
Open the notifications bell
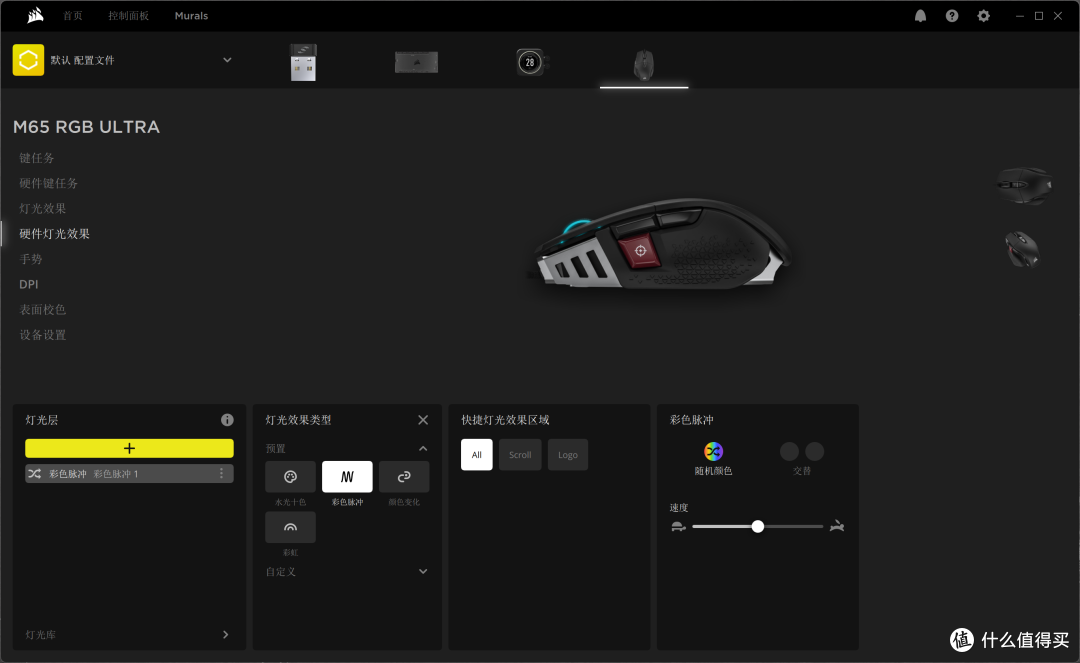click(x=920, y=16)
